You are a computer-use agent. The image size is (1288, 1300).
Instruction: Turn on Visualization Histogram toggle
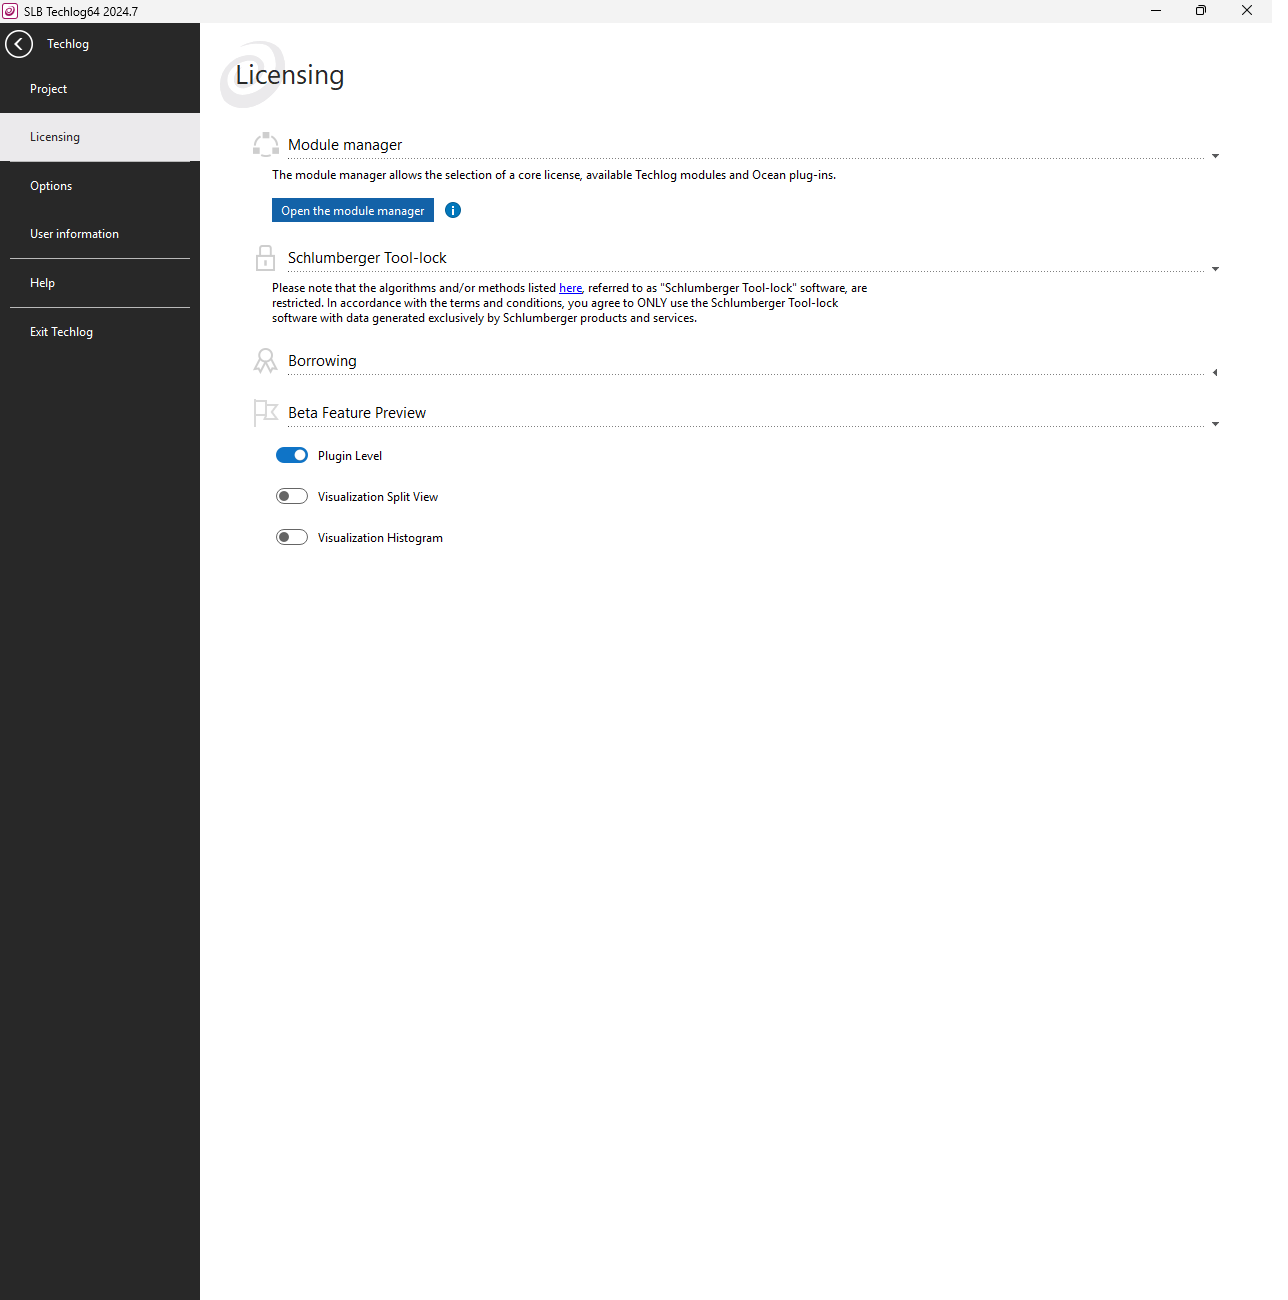[x=292, y=537]
